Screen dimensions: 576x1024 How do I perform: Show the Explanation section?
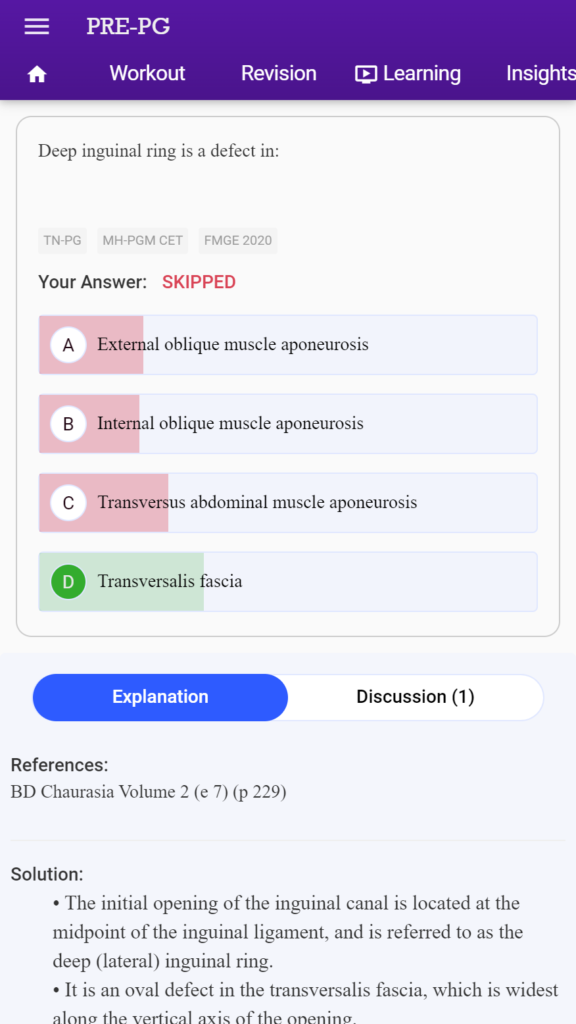(160, 697)
